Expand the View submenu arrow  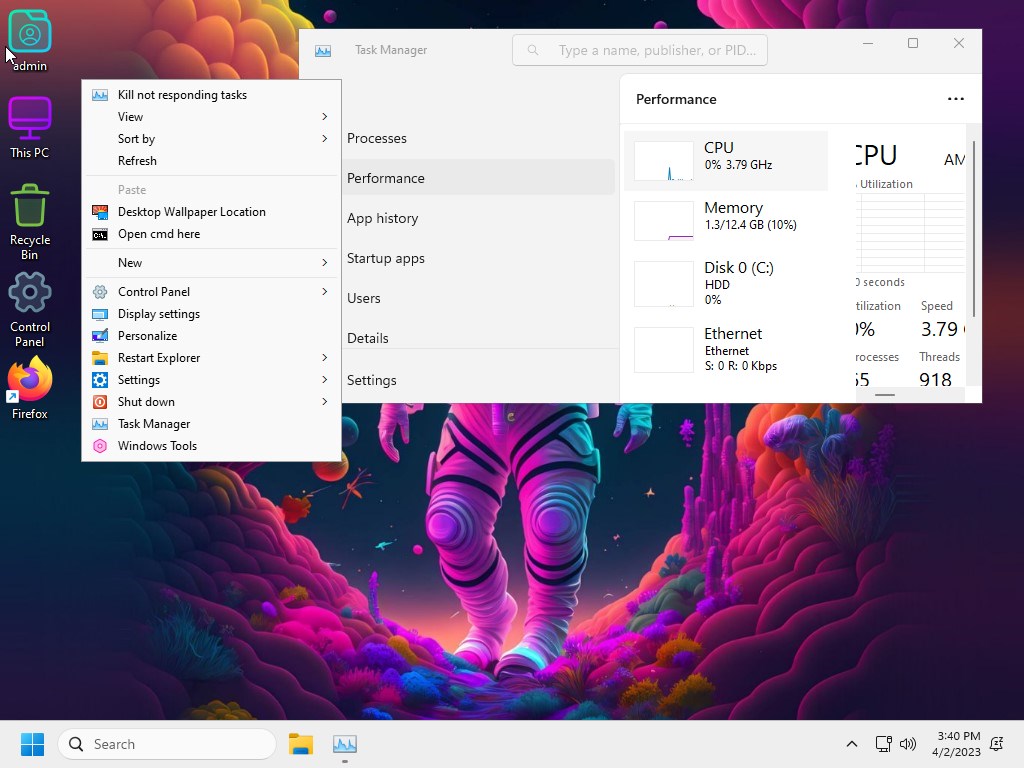325,117
